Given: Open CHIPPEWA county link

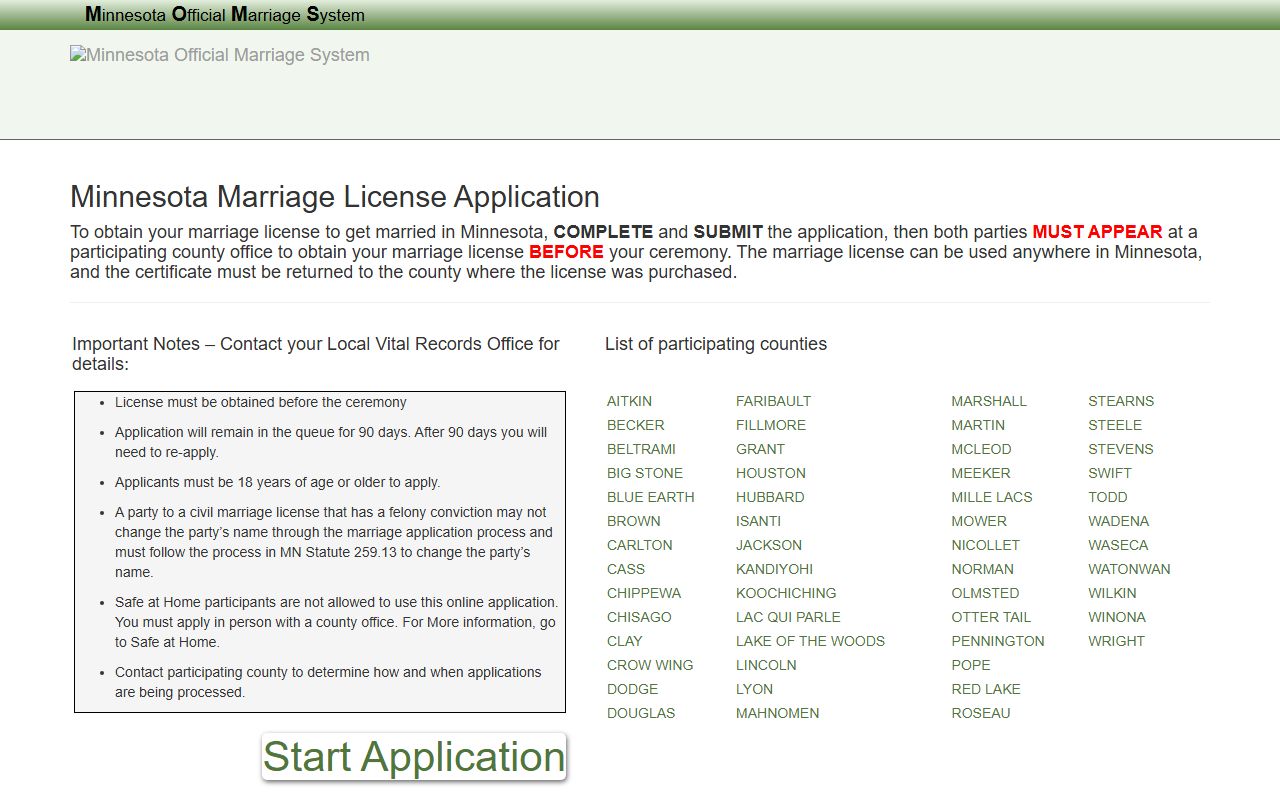Looking at the screenshot, I should pos(644,593).
